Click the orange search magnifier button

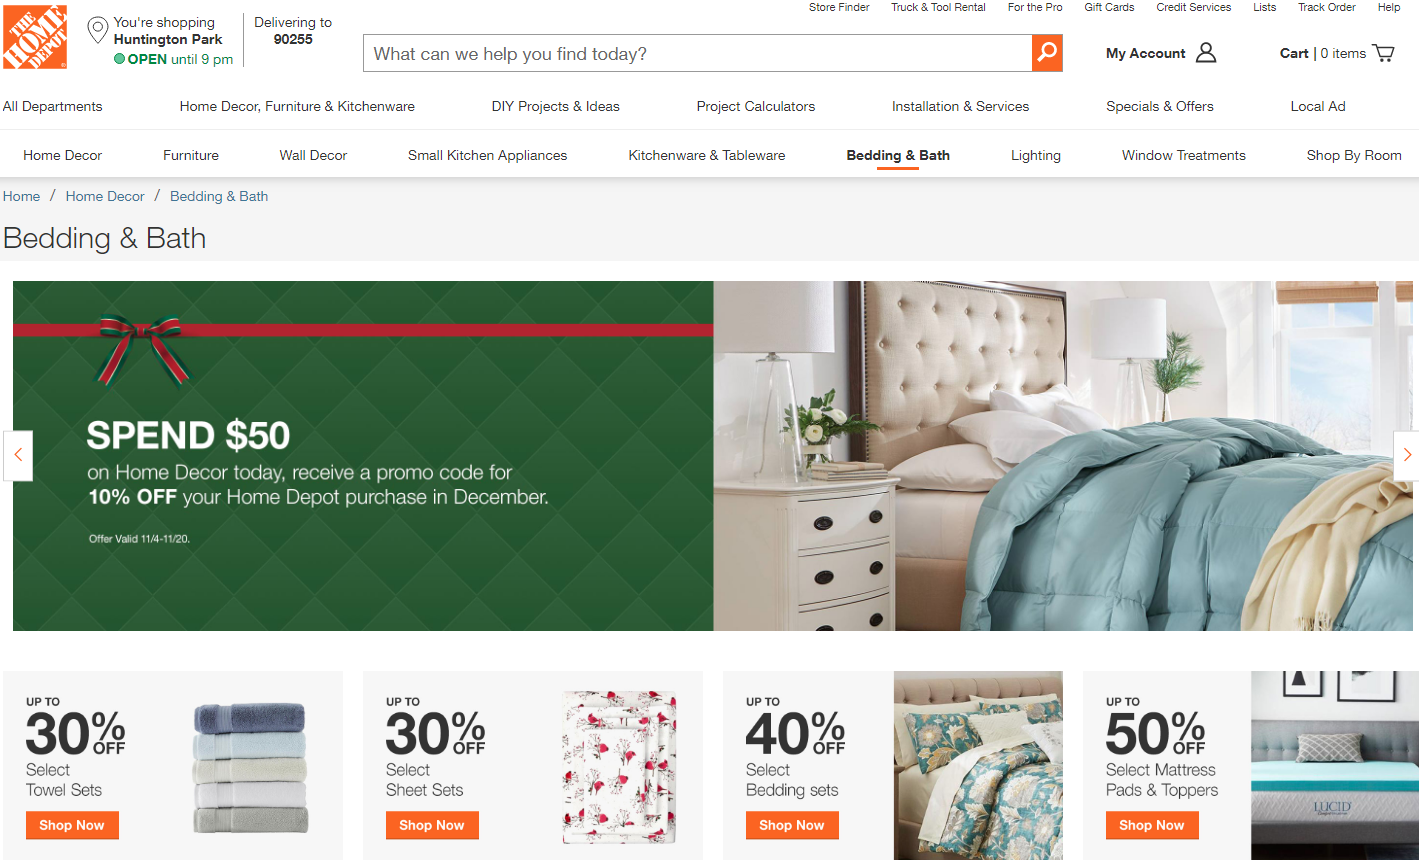(1047, 53)
